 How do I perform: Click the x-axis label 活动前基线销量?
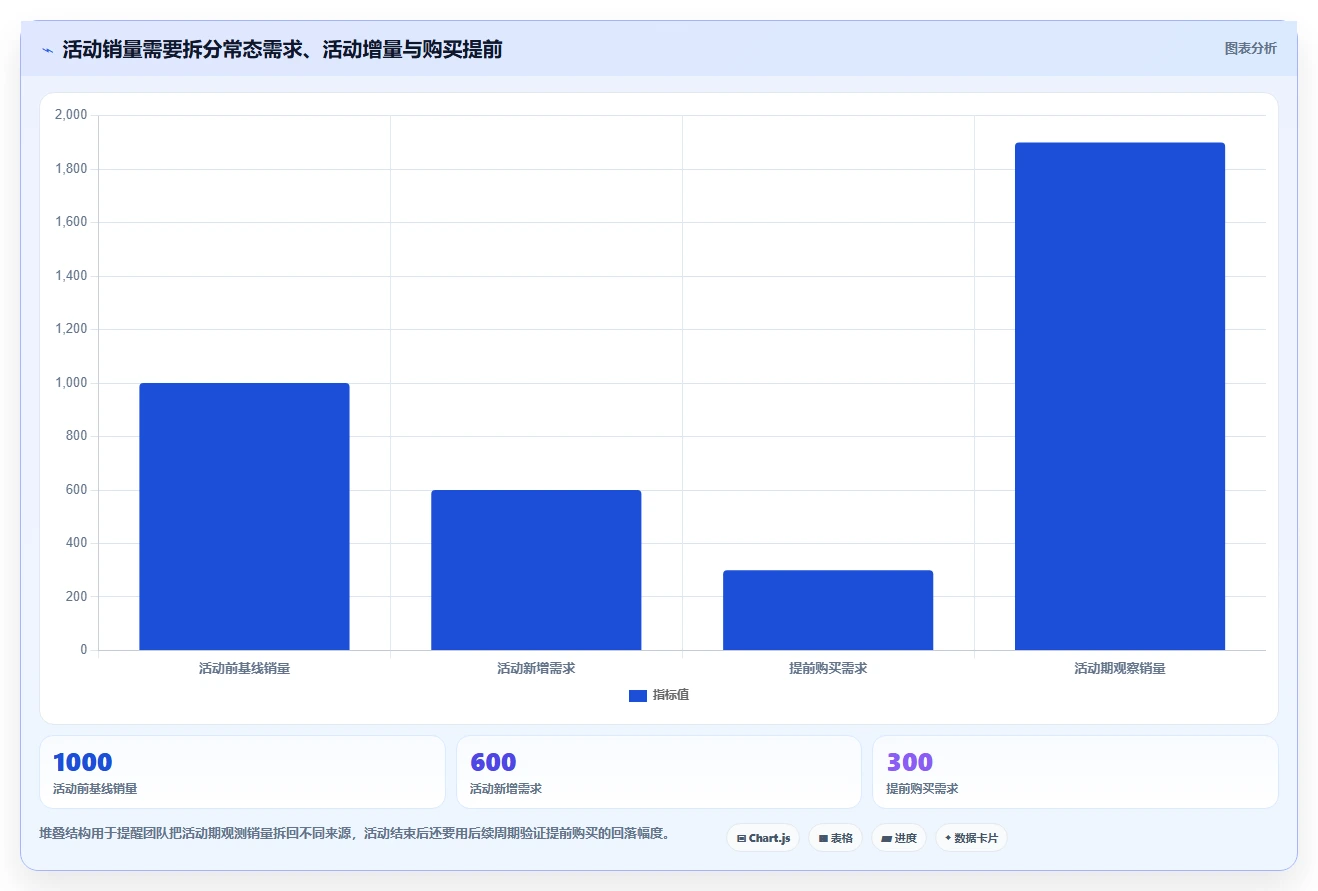244,669
